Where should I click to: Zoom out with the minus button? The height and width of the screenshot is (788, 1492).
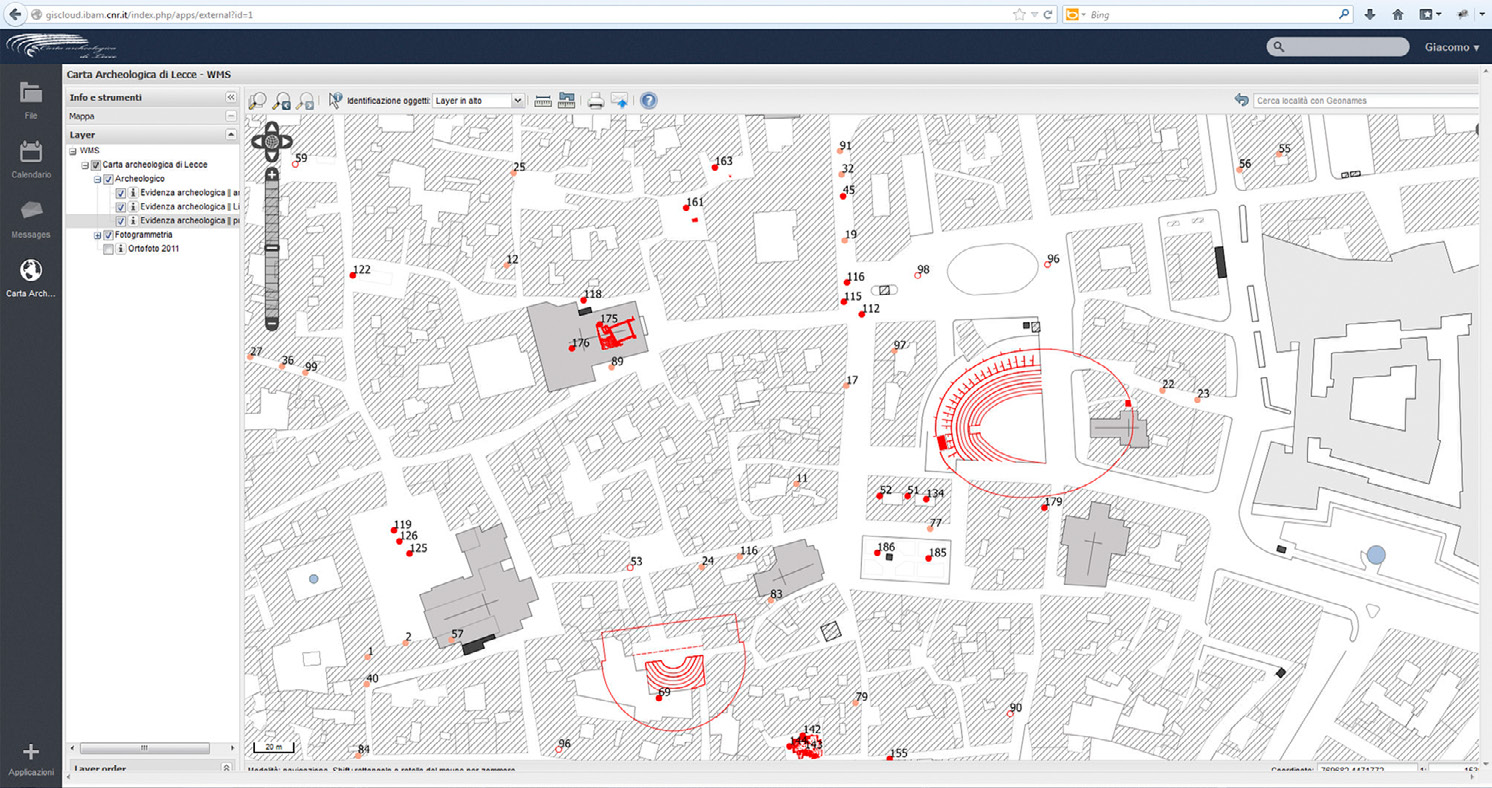tap(271, 324)
